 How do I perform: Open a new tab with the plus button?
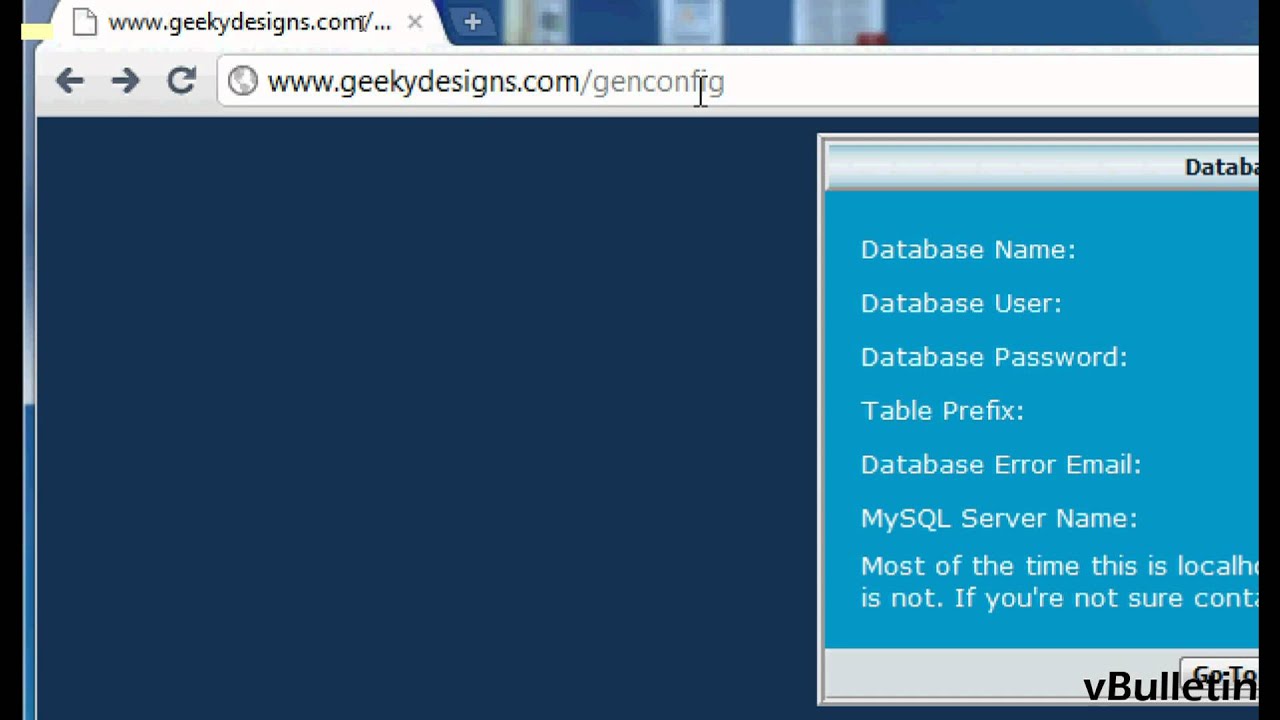click(x=472, y=22)
